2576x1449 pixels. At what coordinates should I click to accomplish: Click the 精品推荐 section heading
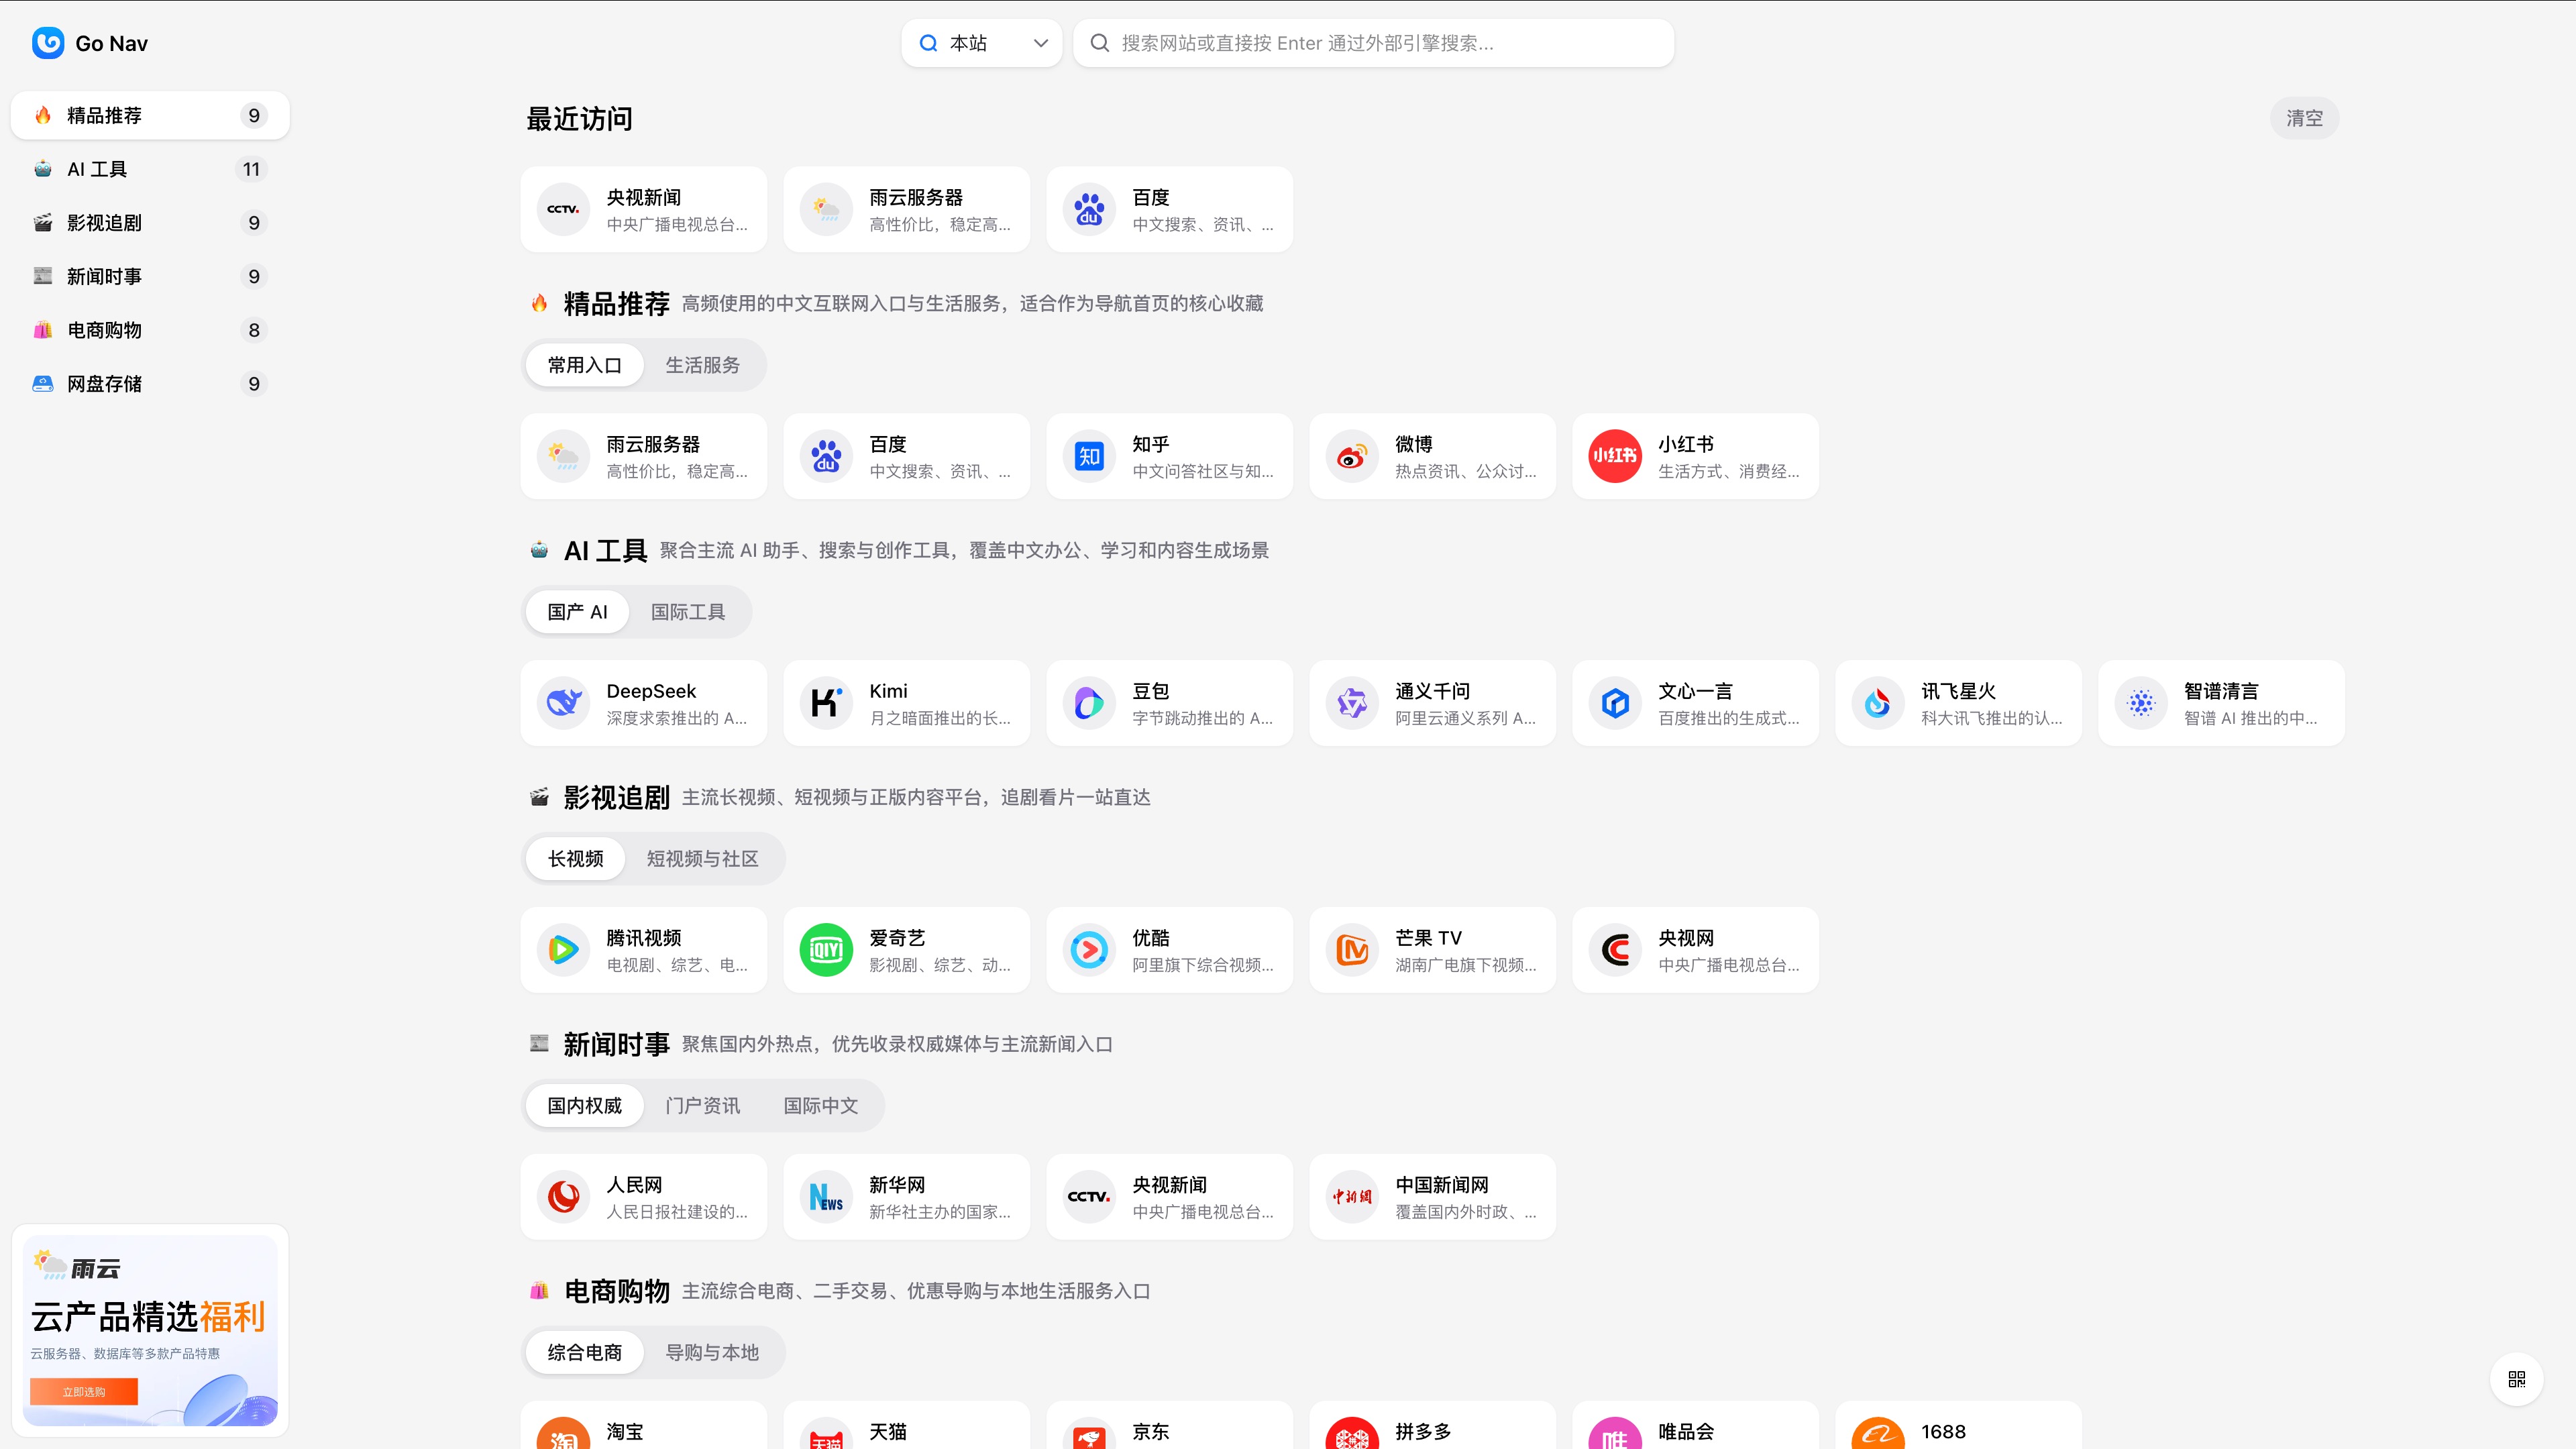[x=616, y=304]
